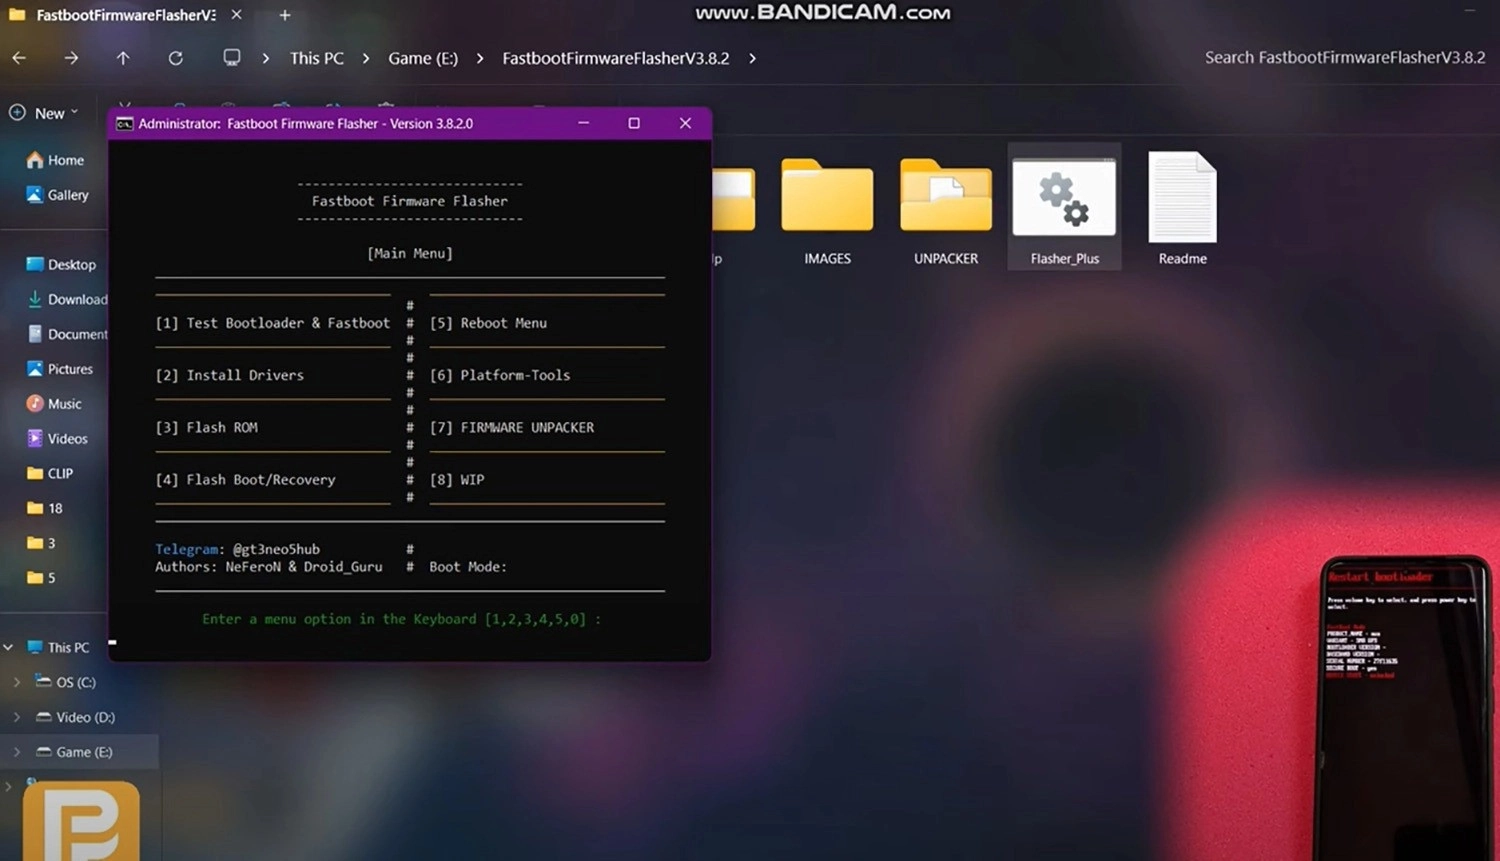Click "[8] WIP" menu text
Screen dimensions: 1500x861
[x=457, y=480]
